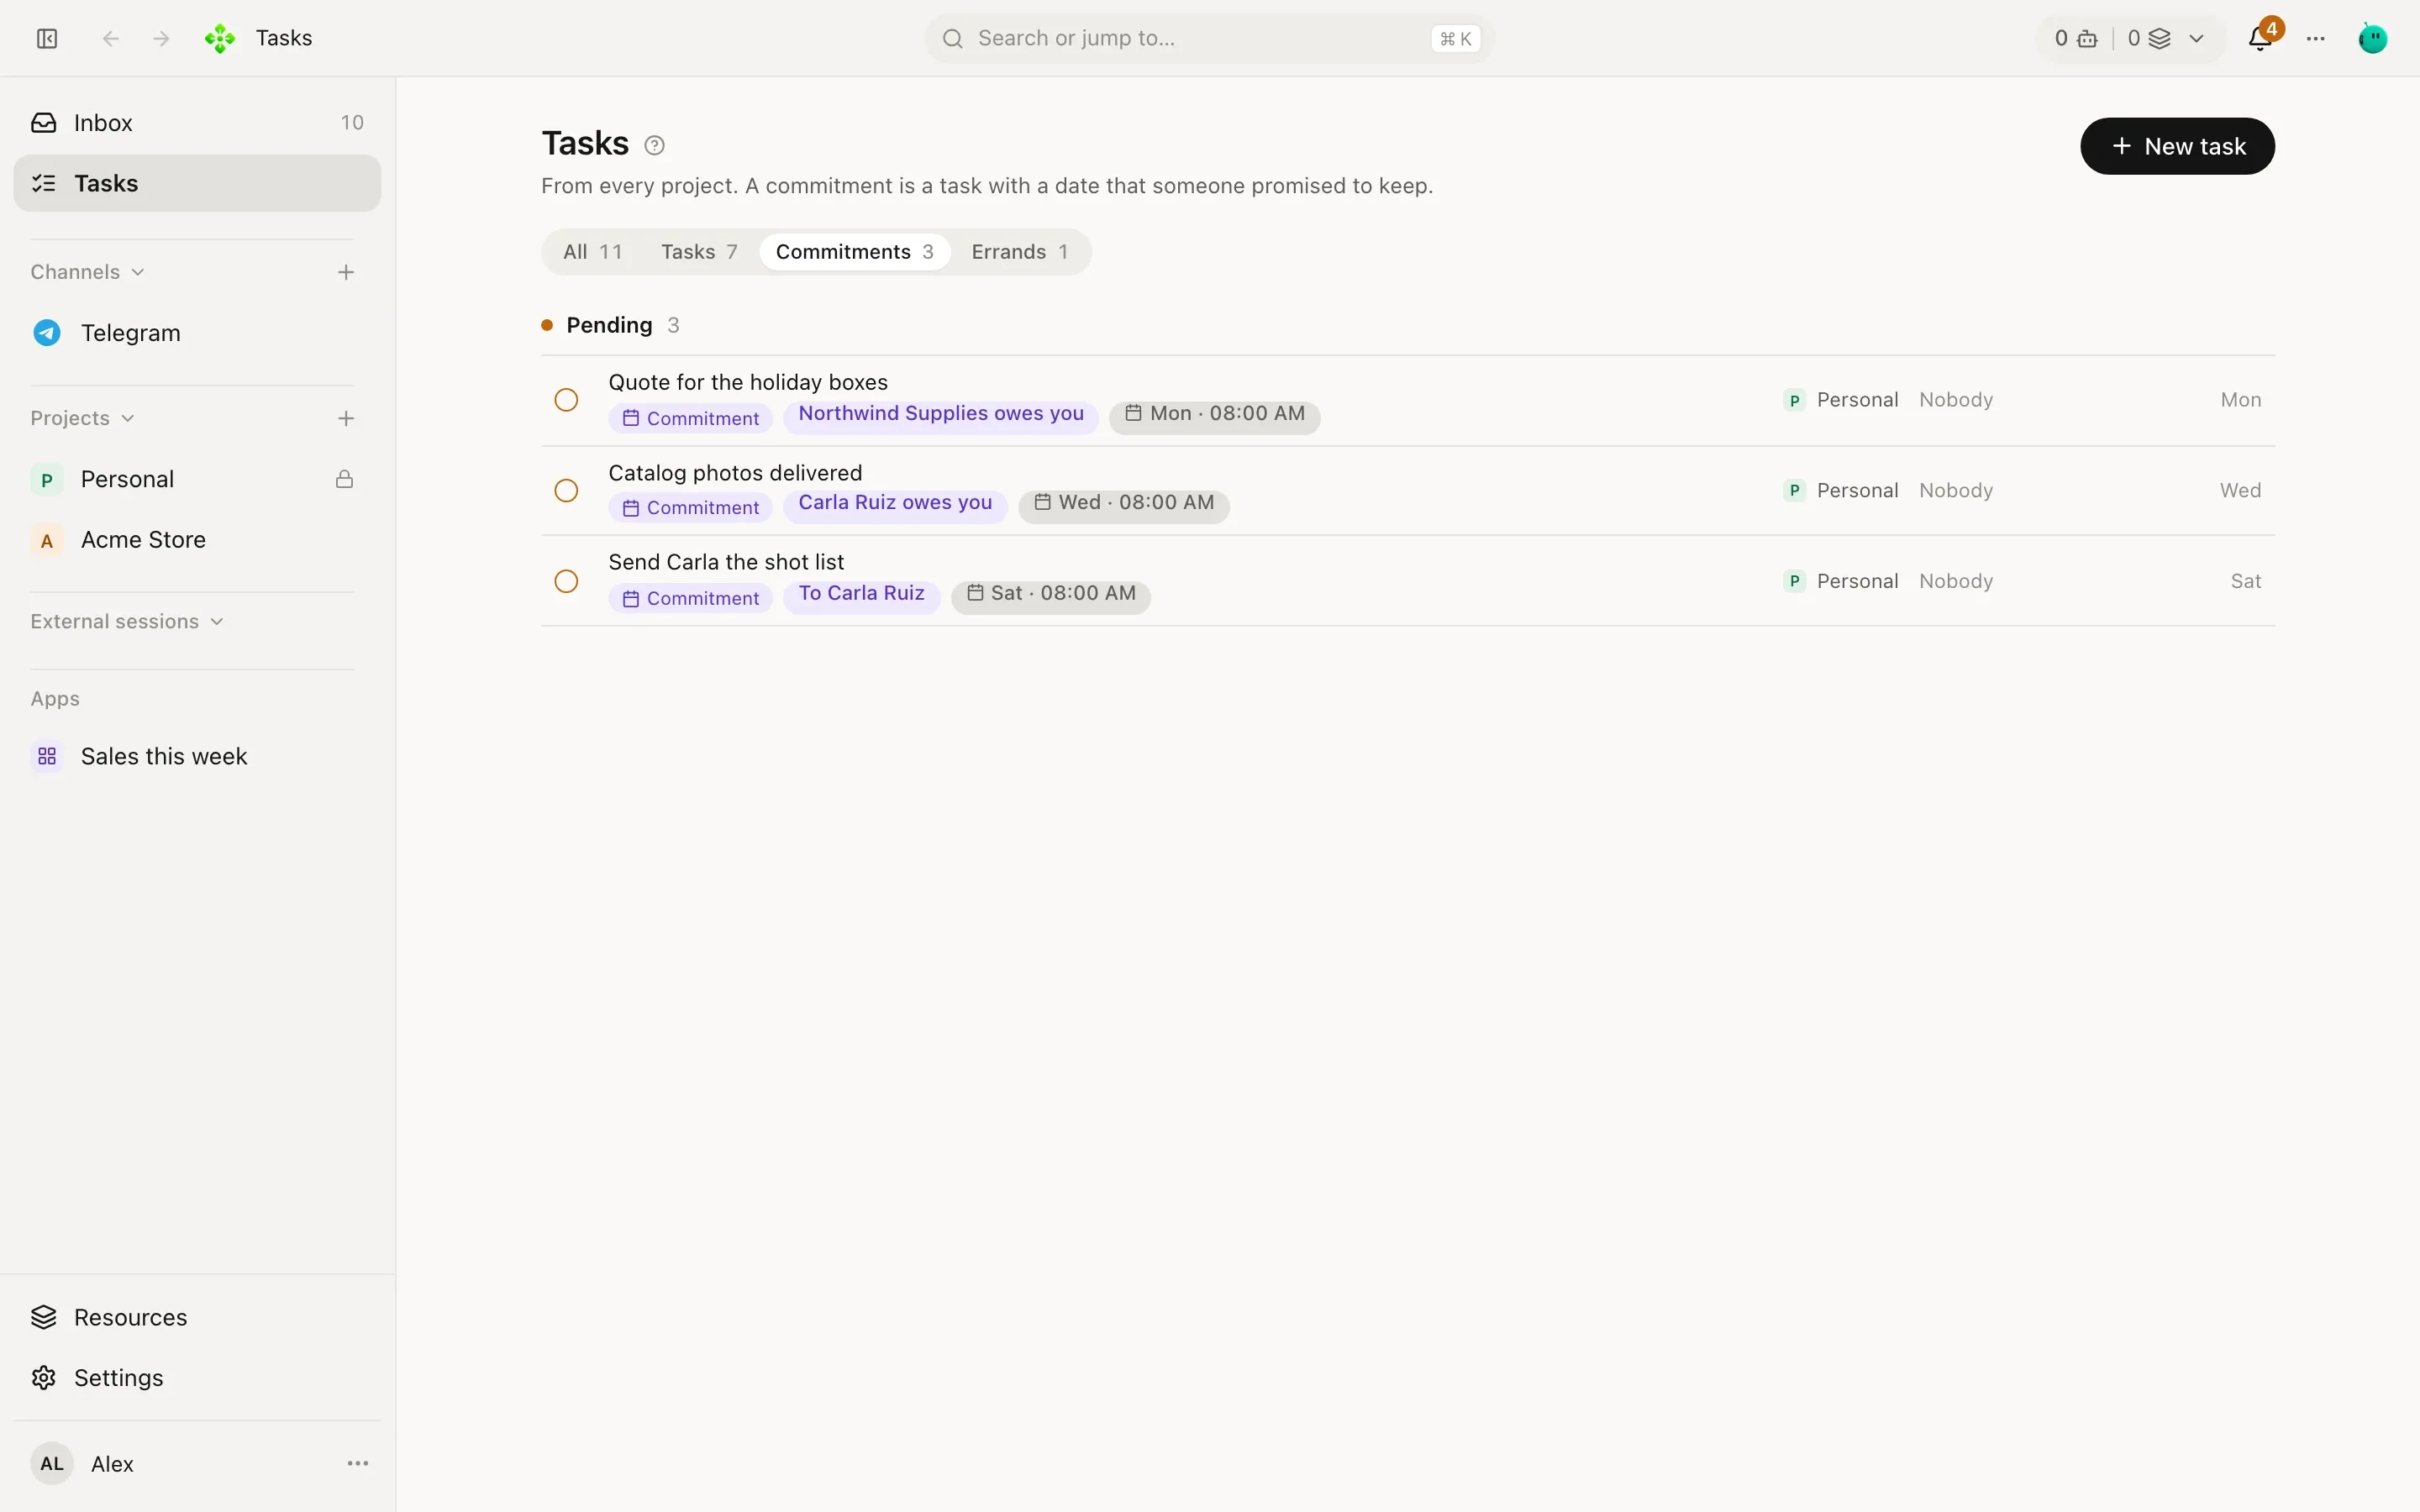This screenshot has height=1512, width=2420.
Task: Click the help icon beside Tasks heading
Action: pos(654,145)
